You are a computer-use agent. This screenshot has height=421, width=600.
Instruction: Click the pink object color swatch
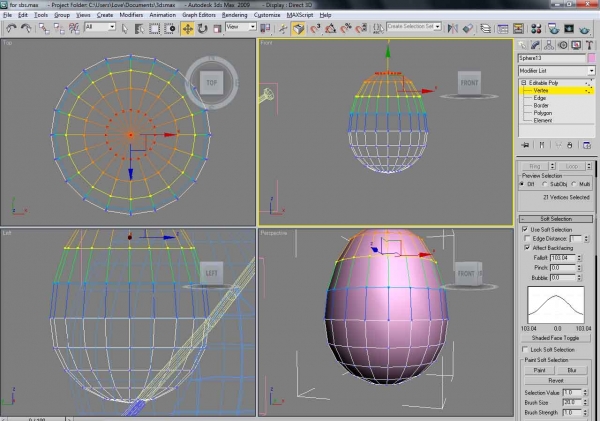[x=592, y=58]
